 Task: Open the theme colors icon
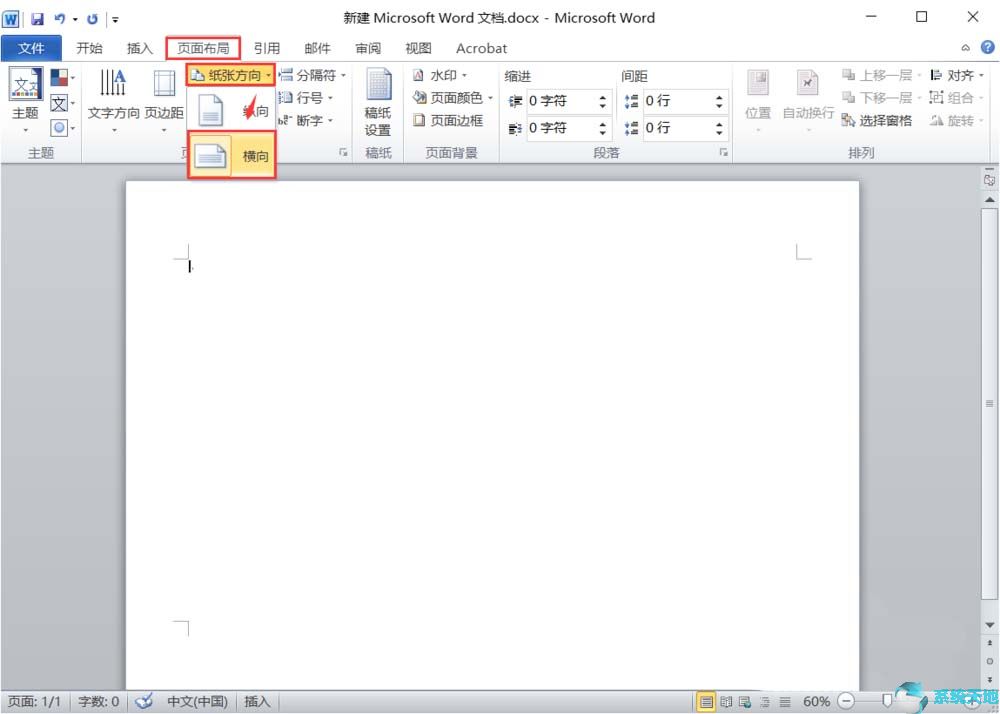62,78
